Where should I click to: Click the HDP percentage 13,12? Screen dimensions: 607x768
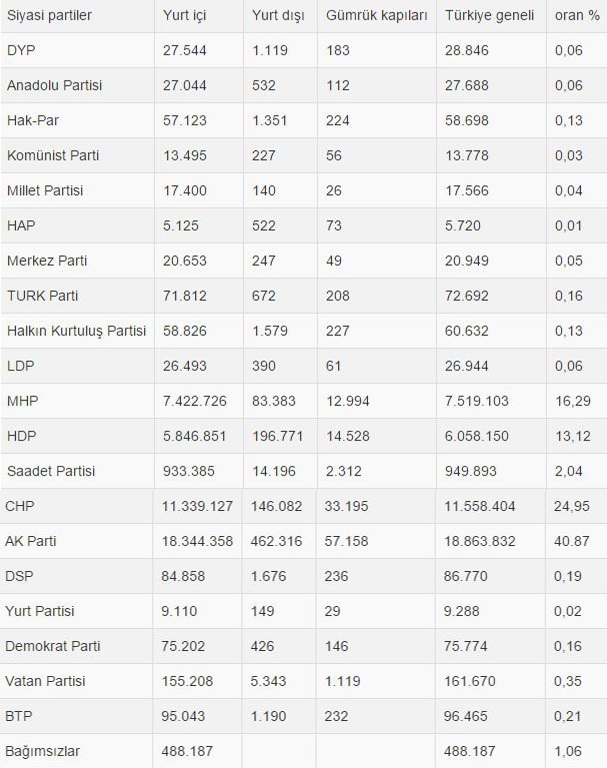coord(572,436)
